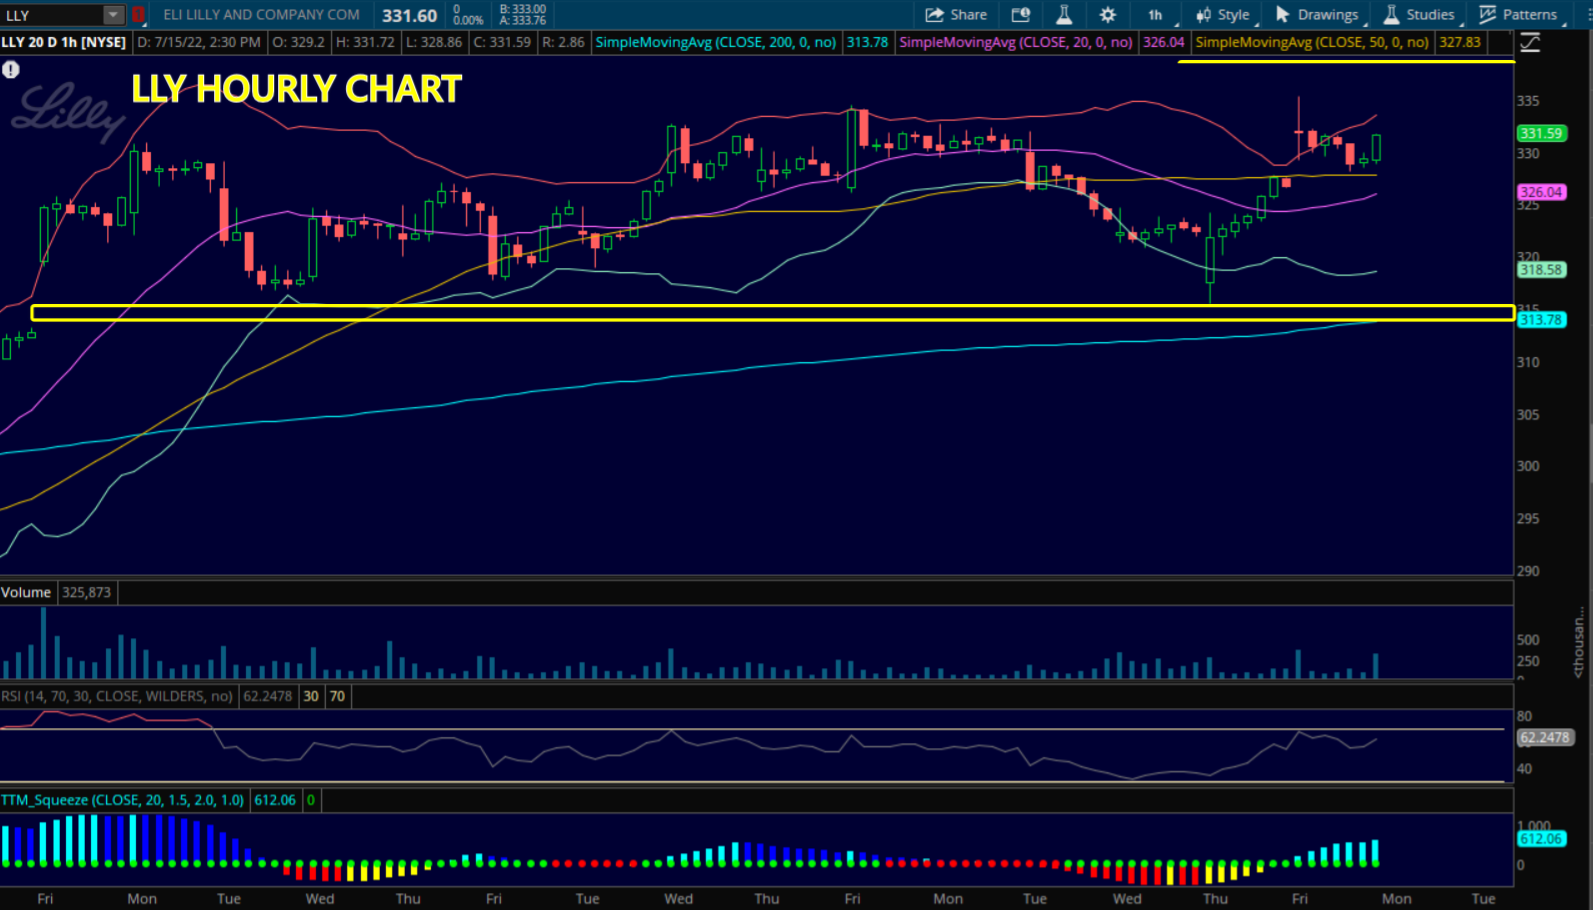Click the RSI oversold level 30 box
Viewport: 1593px width, 910px height.
coord(311,696)
